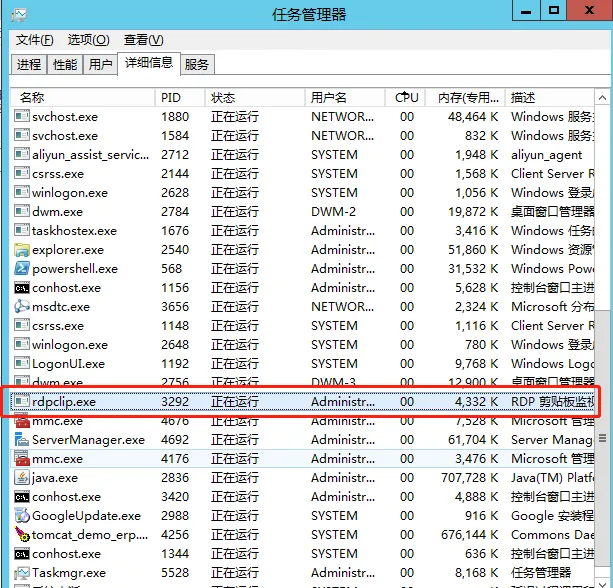Click memory value 51,860 K
Viewport: 613px width, 588px height.
[473, 250]
